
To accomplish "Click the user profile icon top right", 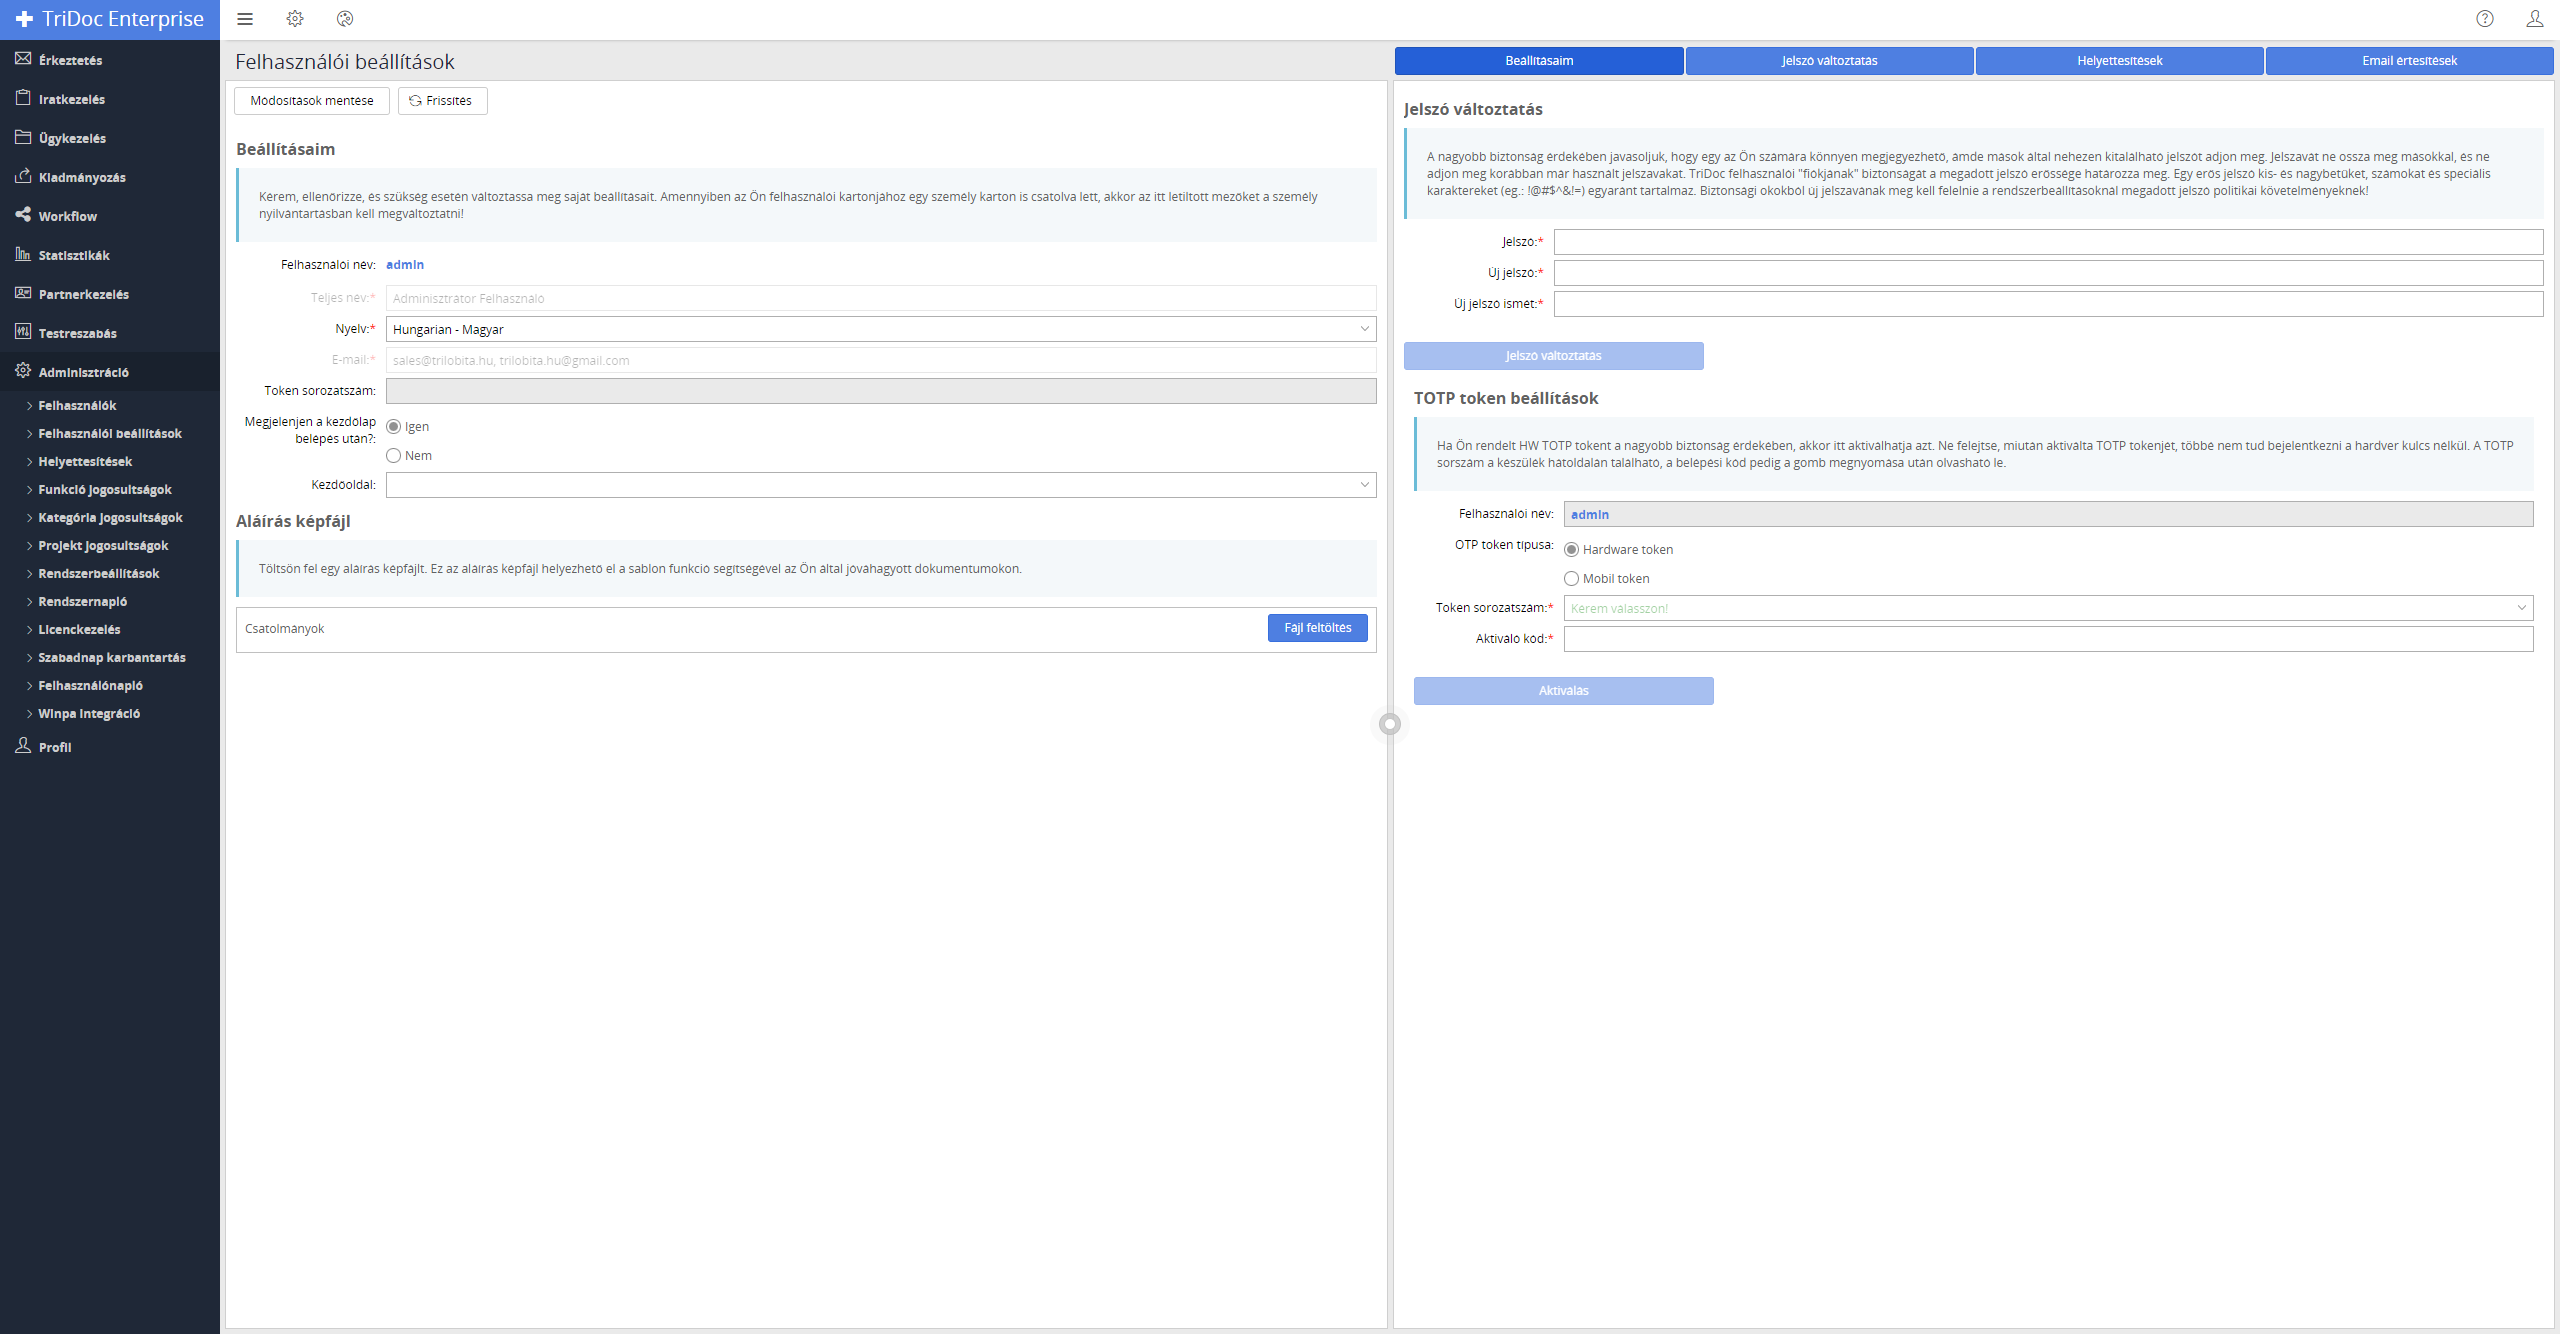I will [2534, 19].
